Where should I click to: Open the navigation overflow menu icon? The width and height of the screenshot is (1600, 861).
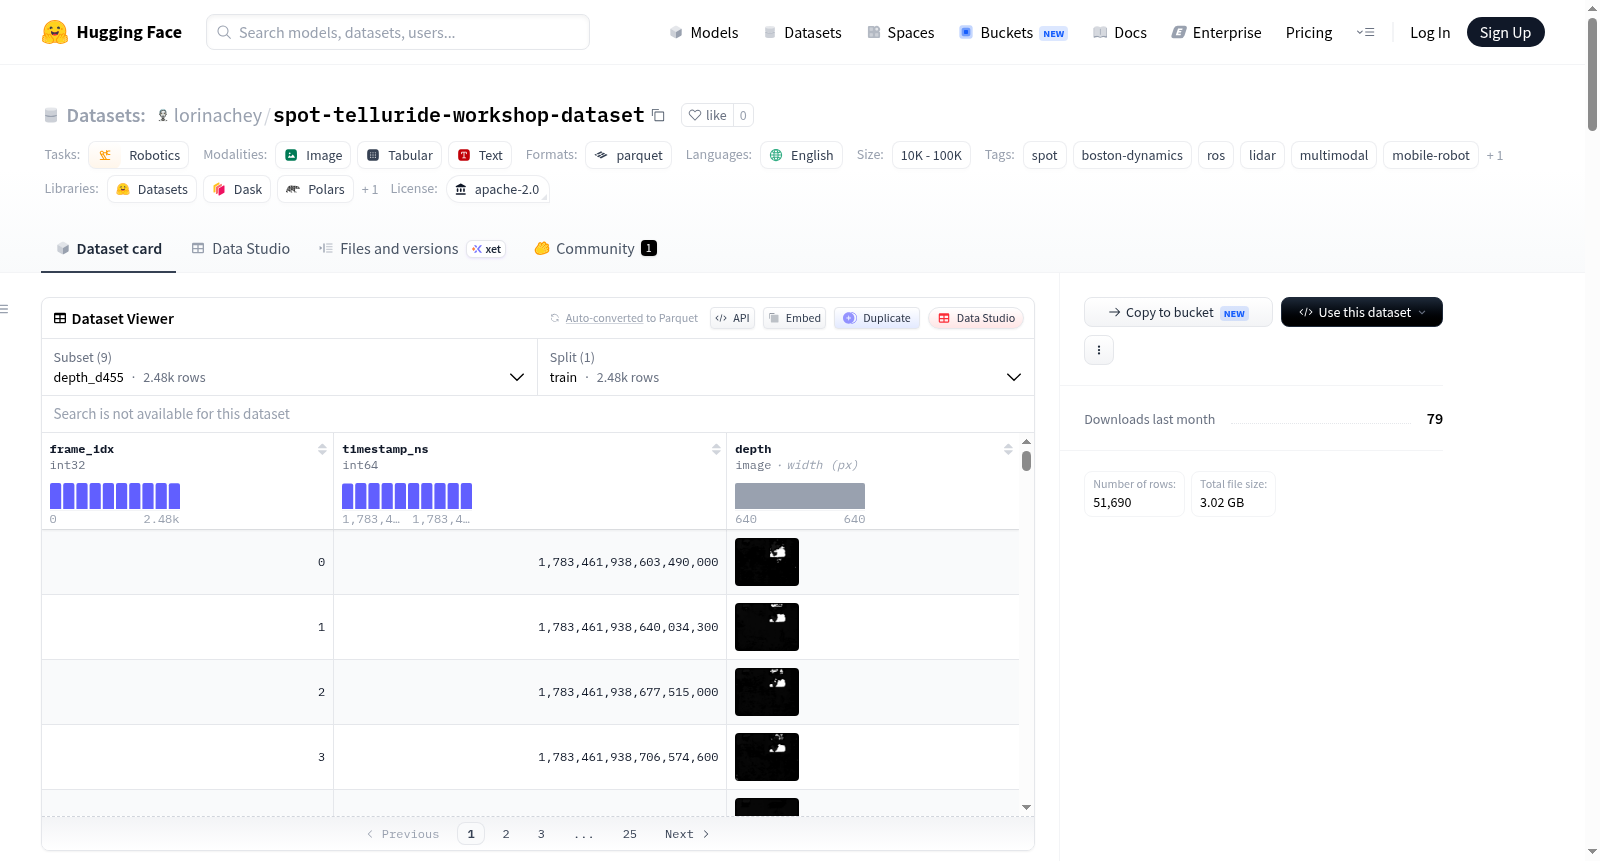coord(1365,32)
